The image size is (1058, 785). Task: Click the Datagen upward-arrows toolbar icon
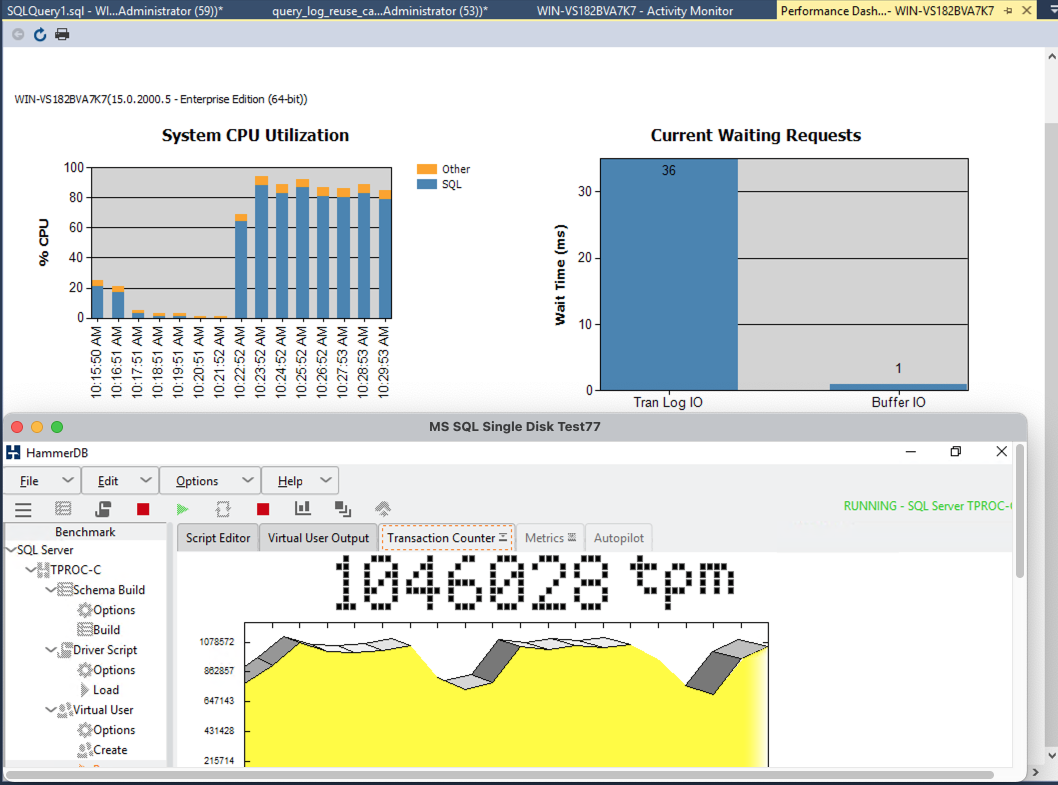(383, 509)
